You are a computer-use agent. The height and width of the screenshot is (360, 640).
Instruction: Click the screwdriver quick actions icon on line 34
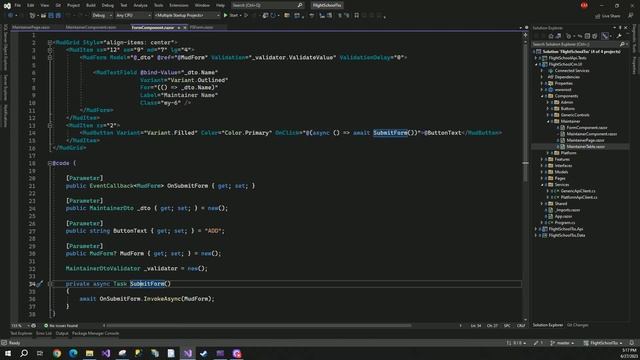pos(40,284)
